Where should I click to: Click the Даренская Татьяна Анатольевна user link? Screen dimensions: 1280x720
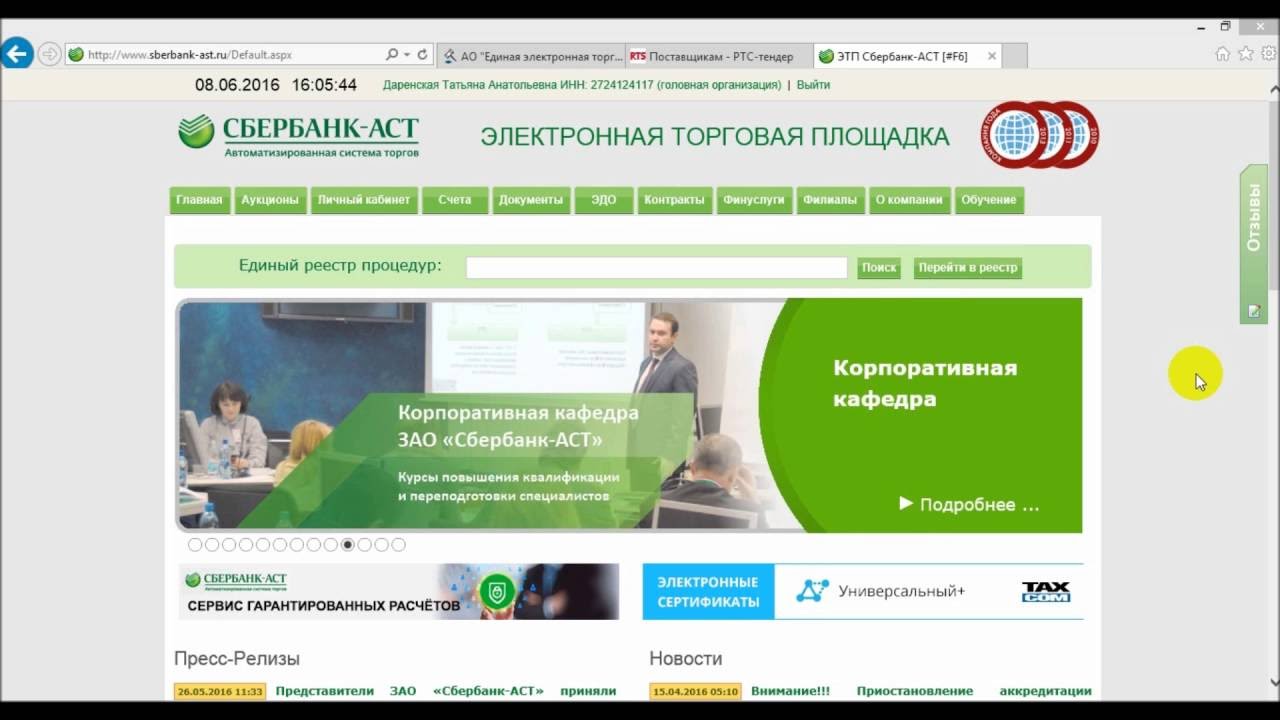[x=582, y=85]
